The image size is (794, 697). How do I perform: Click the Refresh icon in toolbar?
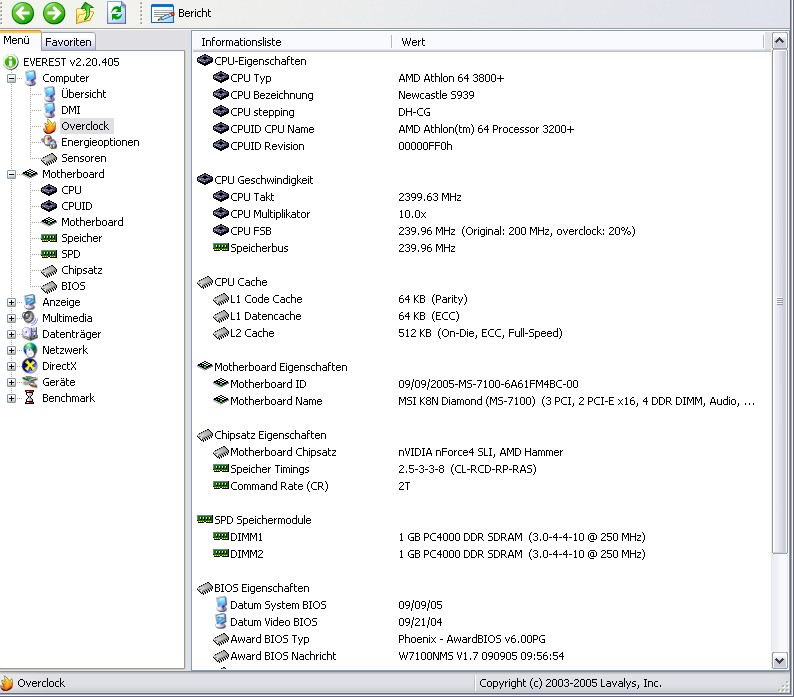point(116,13)
